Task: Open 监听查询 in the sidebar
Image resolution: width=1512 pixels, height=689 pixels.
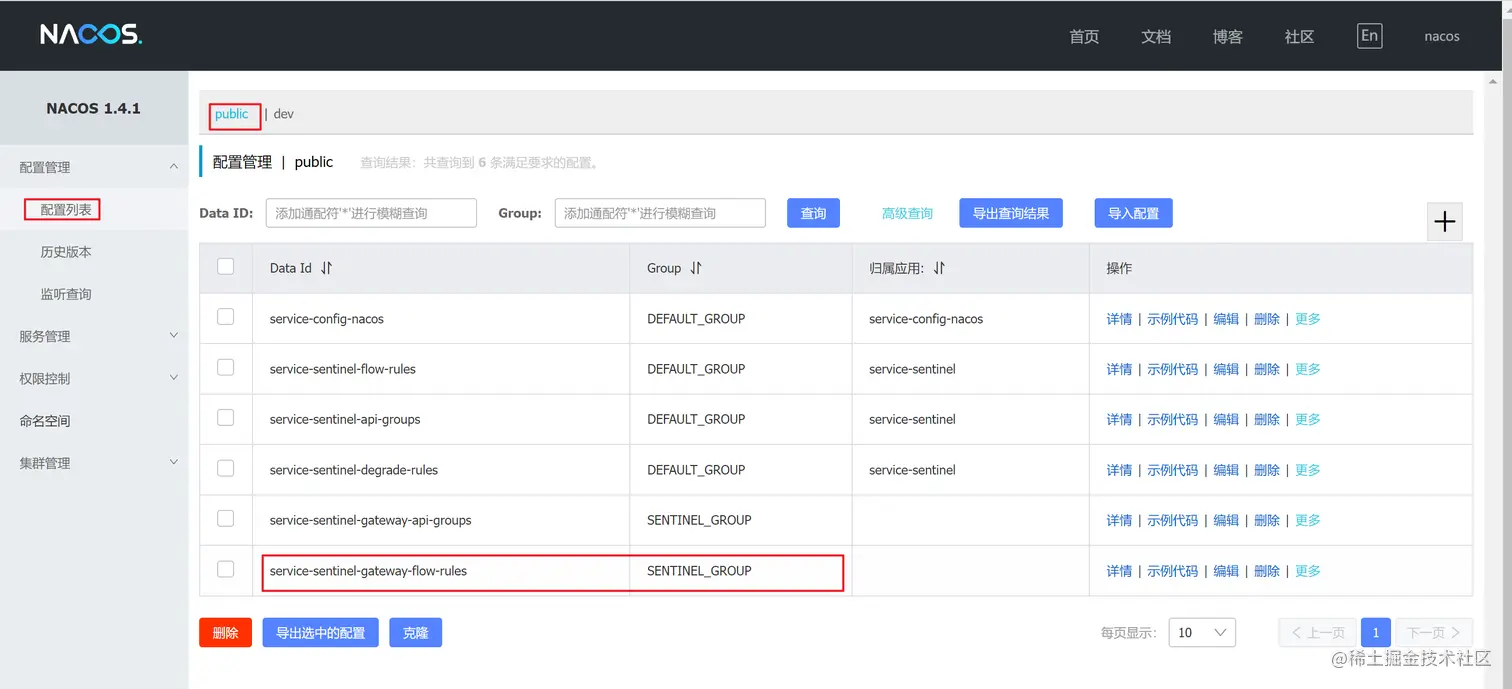Action: (x=66, y=294)
